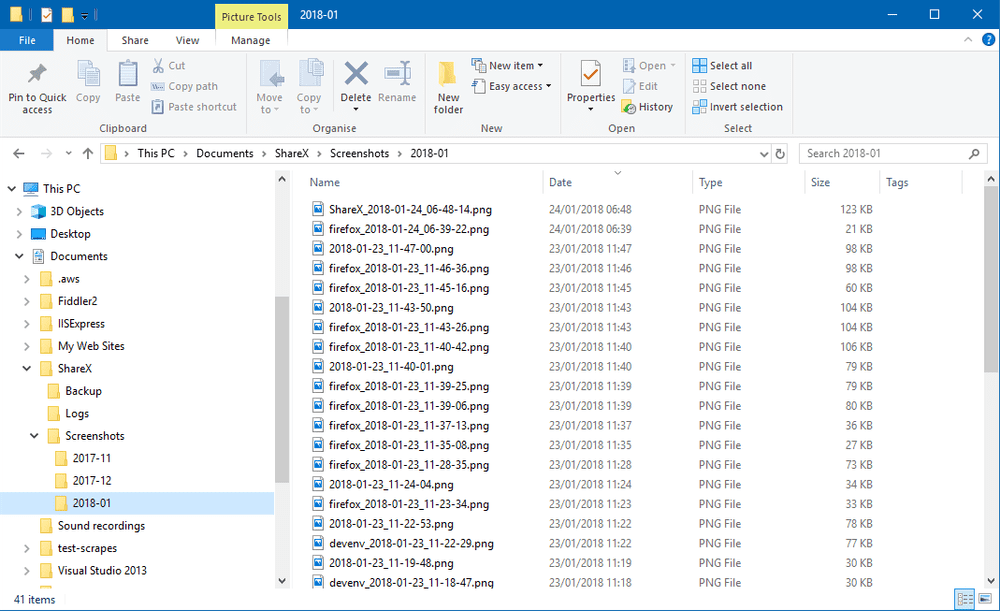
Task: Select file ShareX_2018-01-24_06-48-14.png
Action: (410, 209)
